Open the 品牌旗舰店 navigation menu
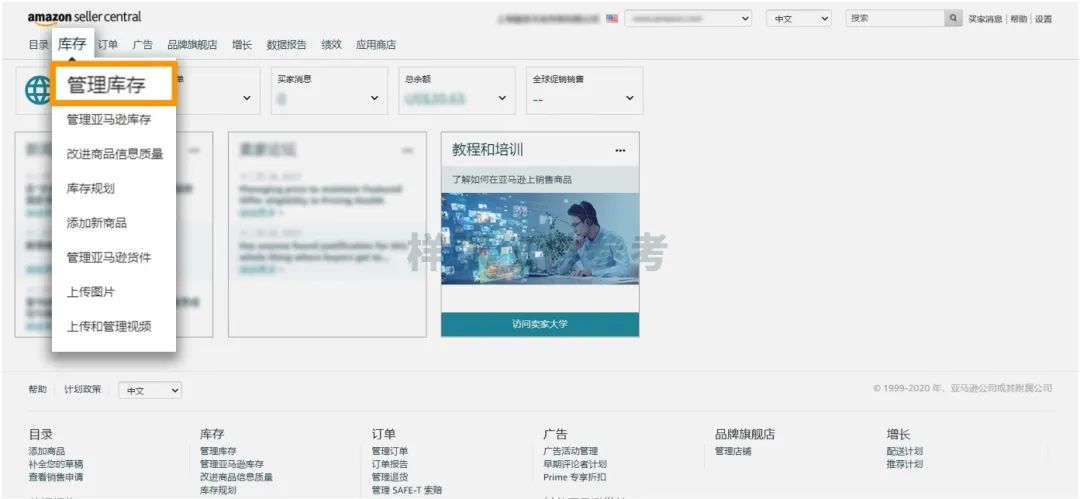1080x499 pixels. [192, 45]
